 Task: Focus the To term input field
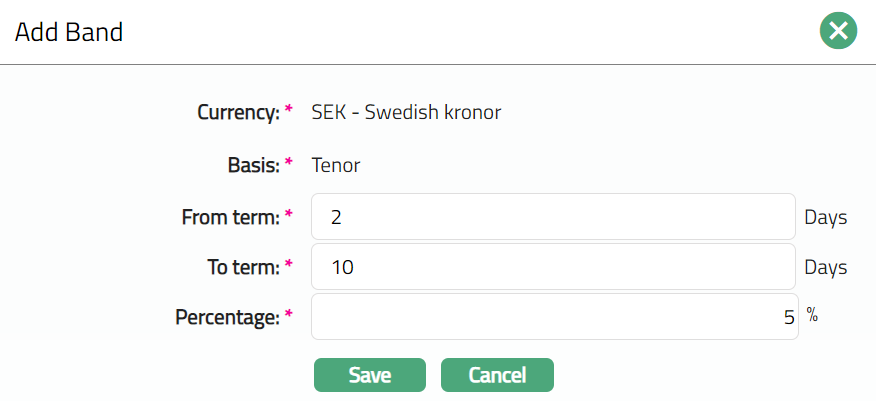(x=553, y=267)
